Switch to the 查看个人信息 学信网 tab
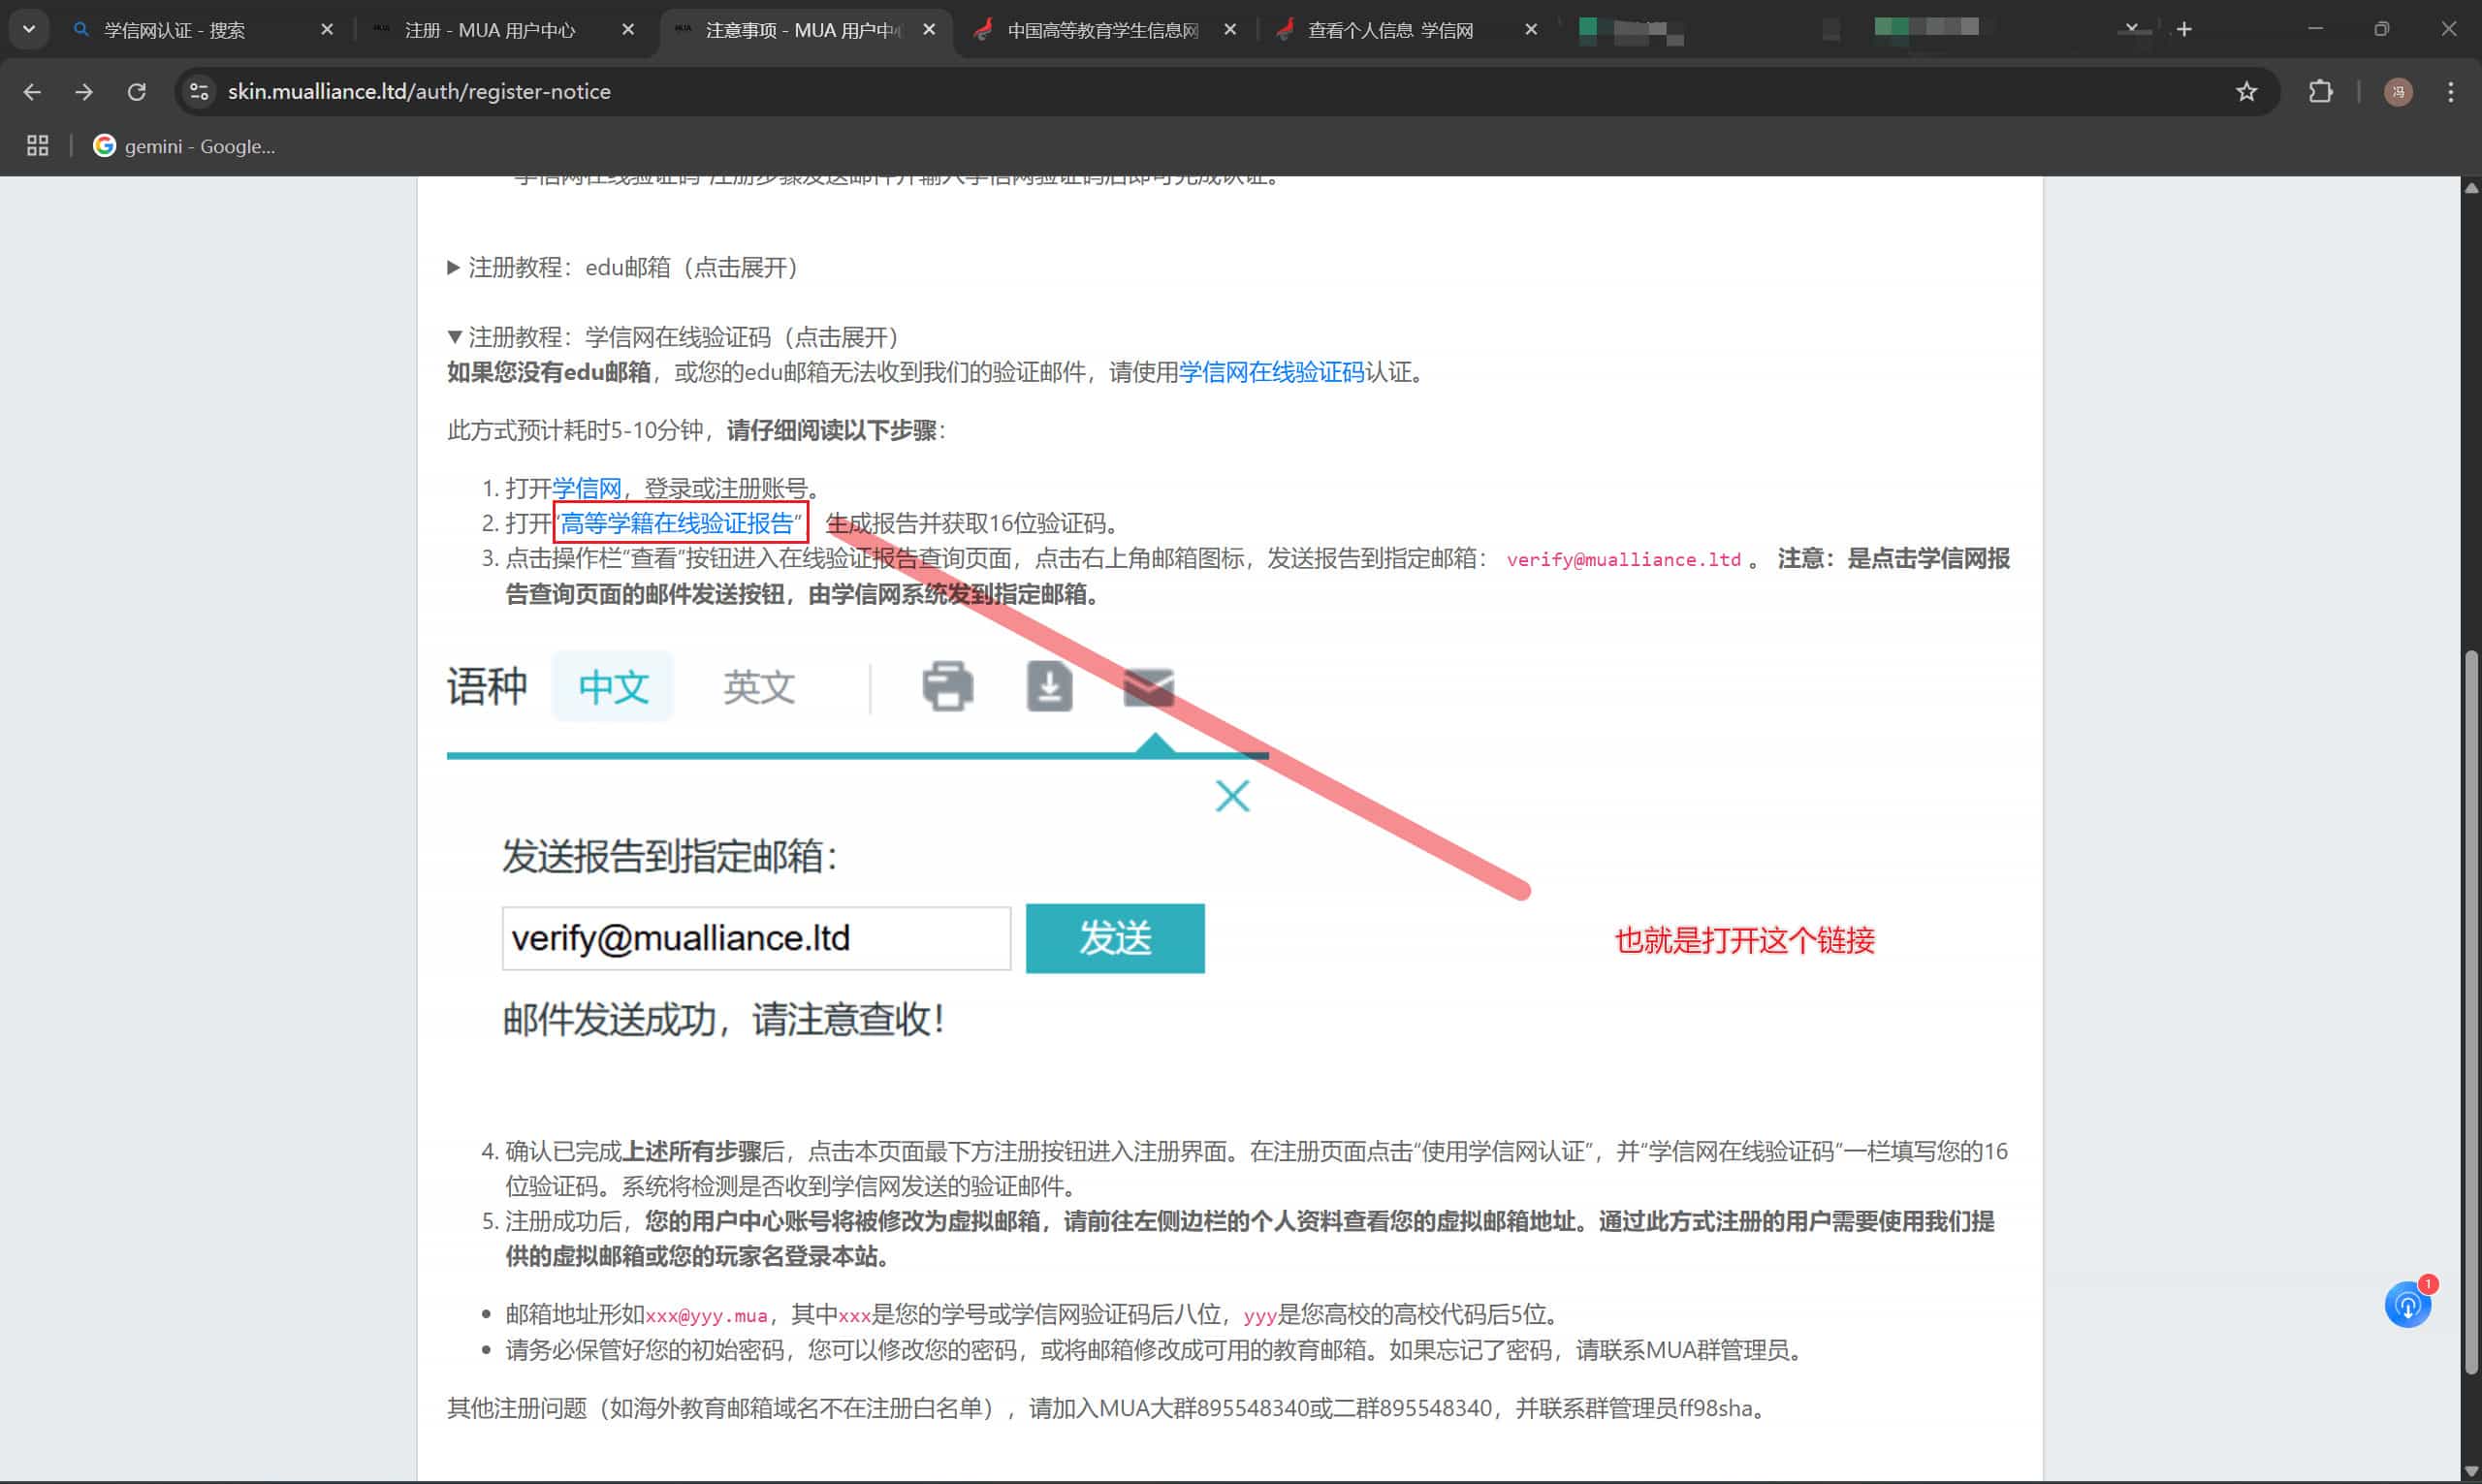This screenshot has width=2482, height=1484. [1390, 30]
